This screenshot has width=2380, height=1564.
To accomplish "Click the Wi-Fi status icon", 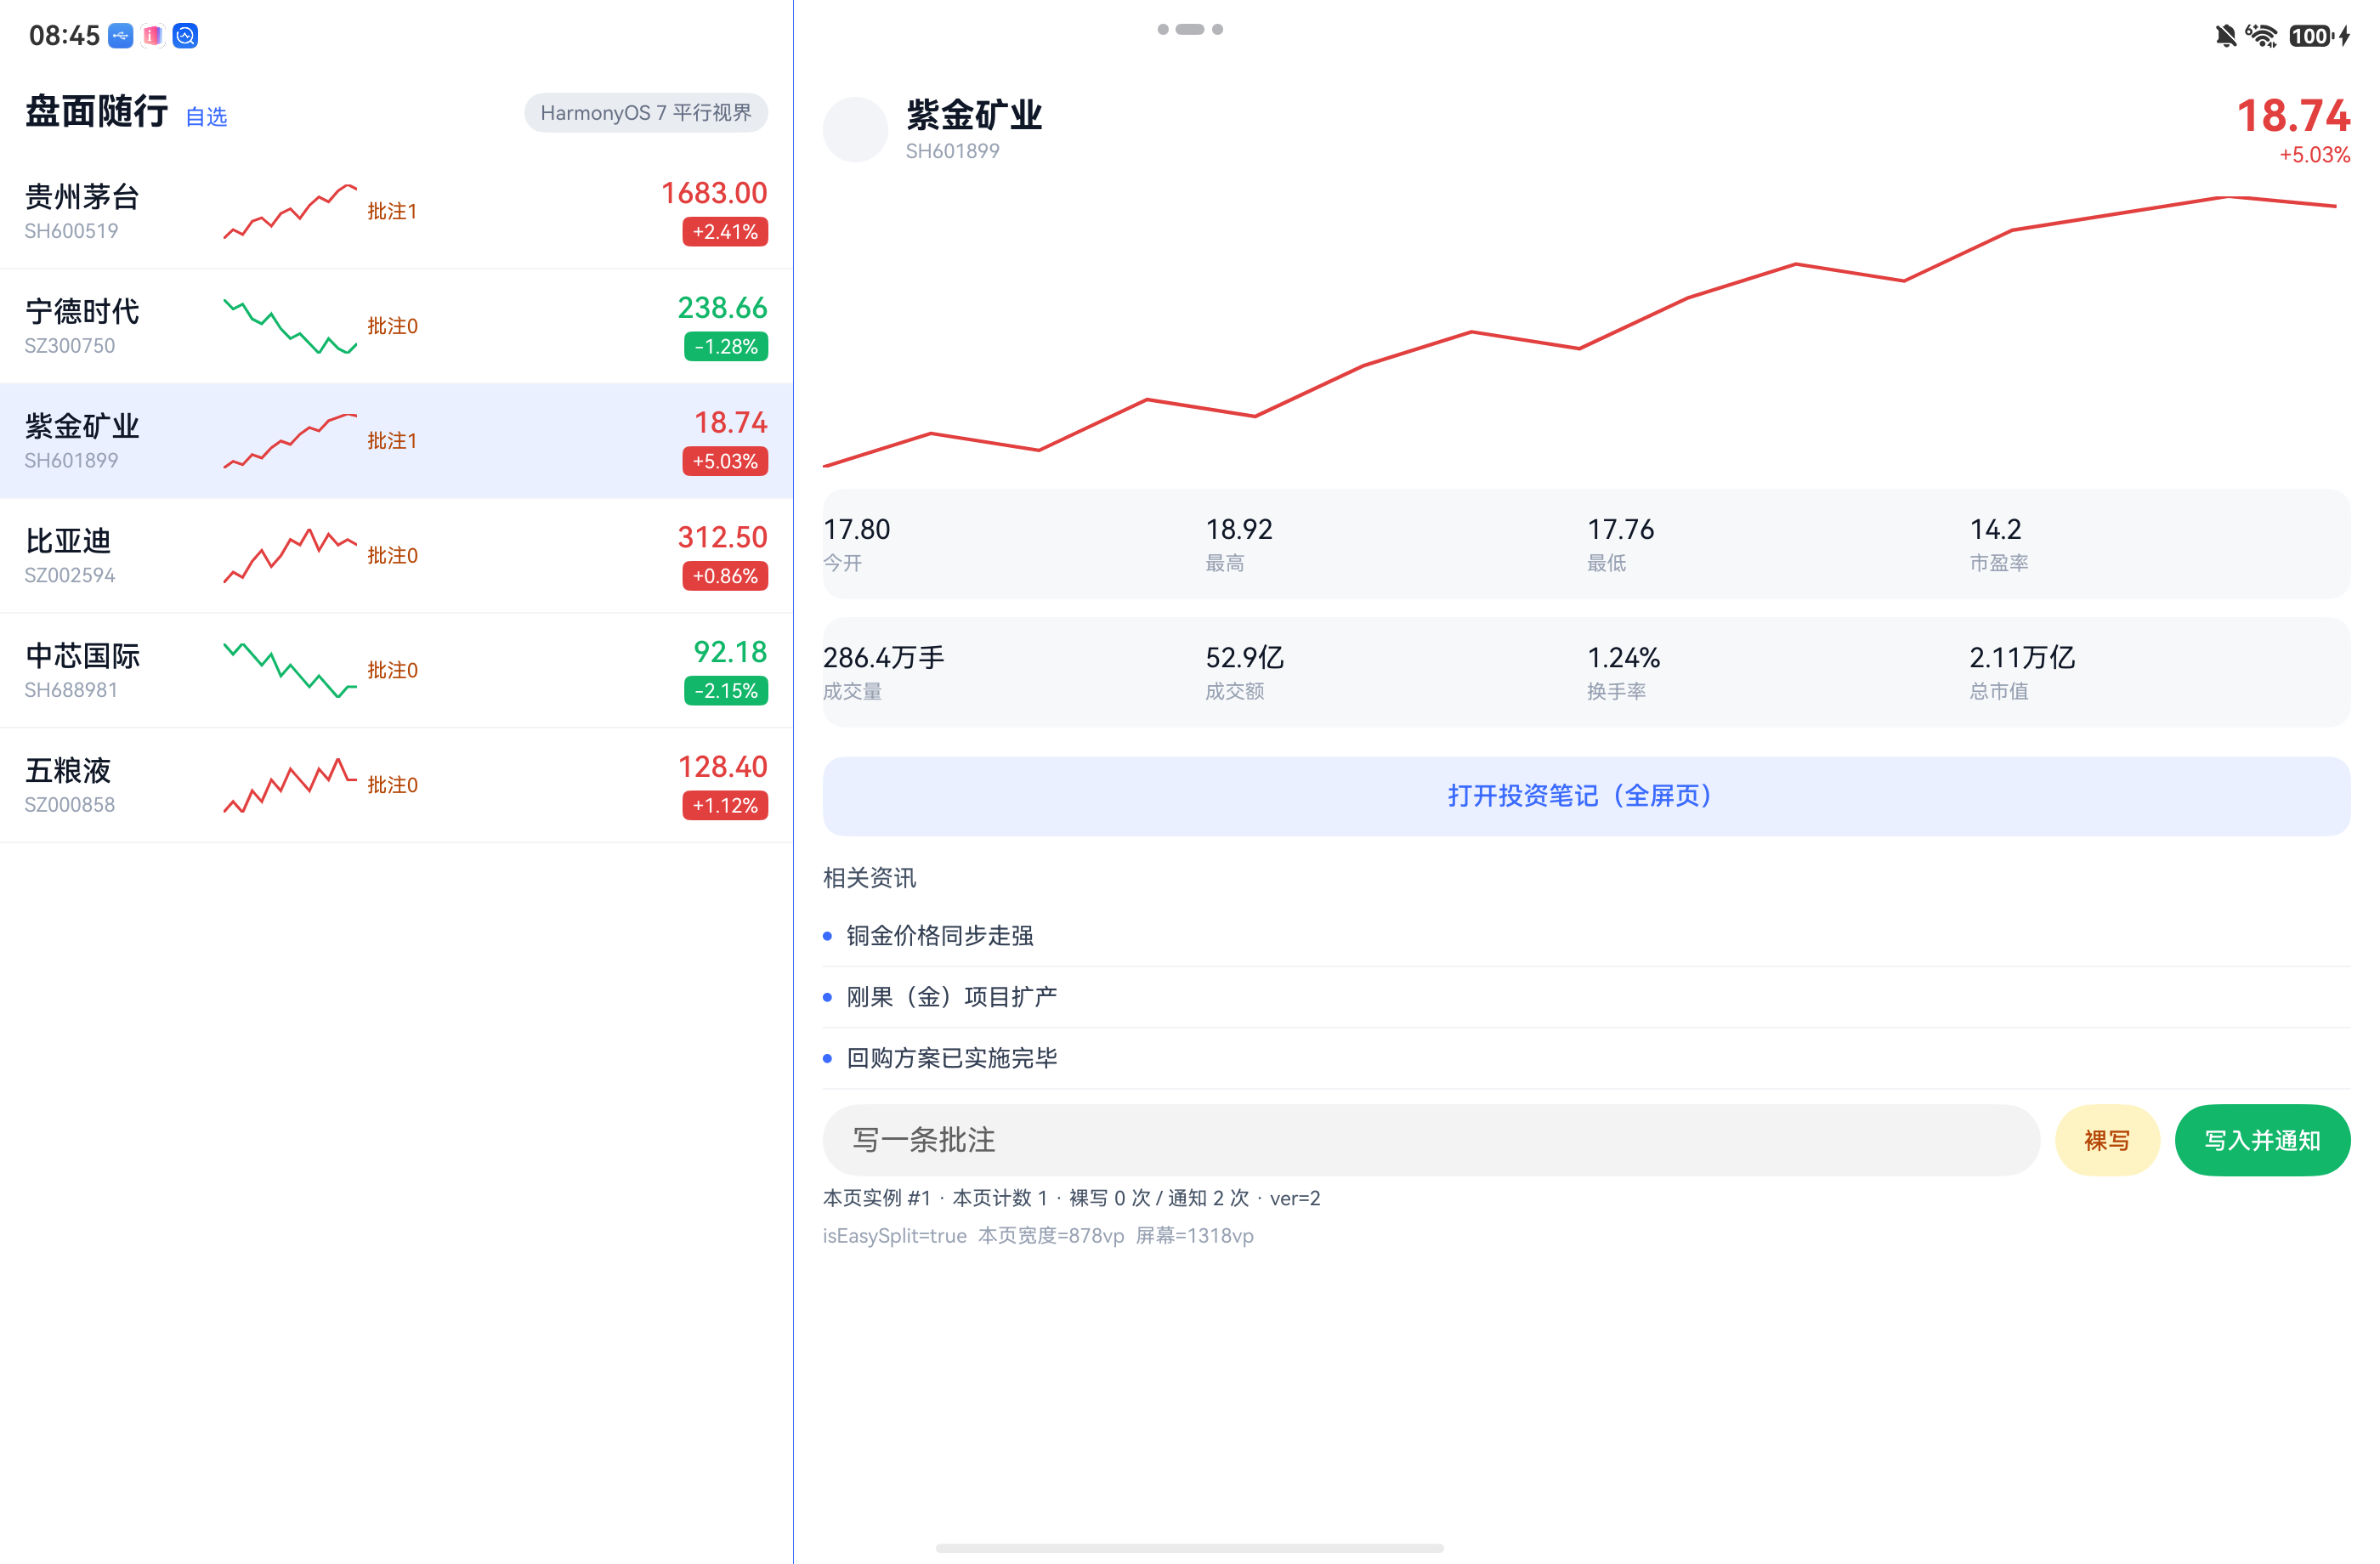I will 2261,36.
